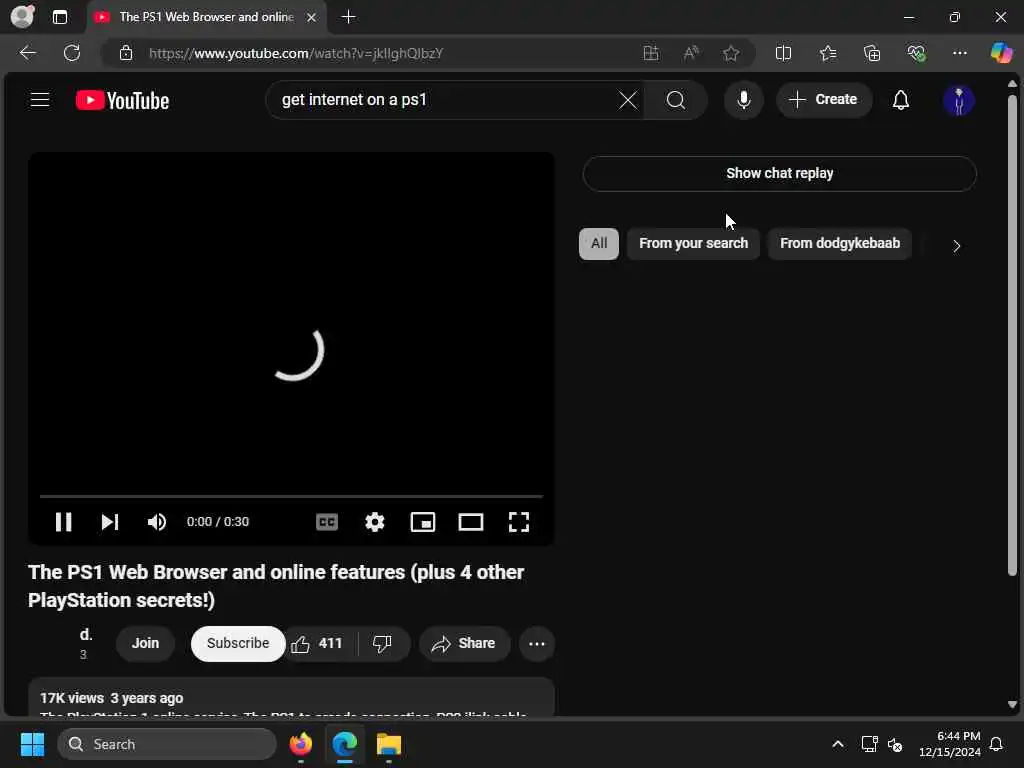
Task: Select the All filter chip
Action: (x=598, y=244)
